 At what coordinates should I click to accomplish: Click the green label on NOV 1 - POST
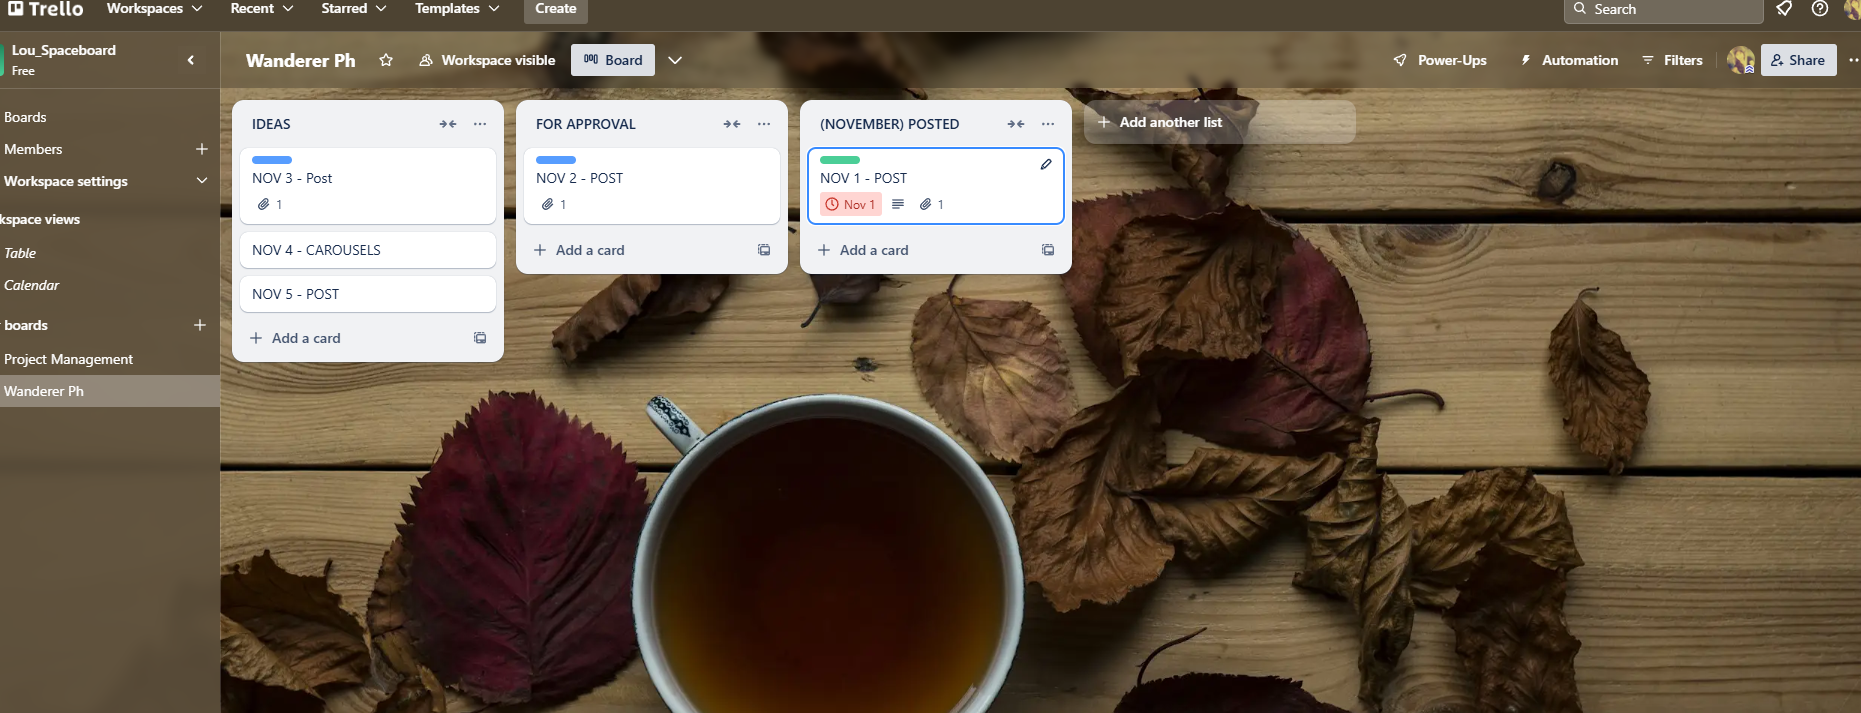click(840, 160)
